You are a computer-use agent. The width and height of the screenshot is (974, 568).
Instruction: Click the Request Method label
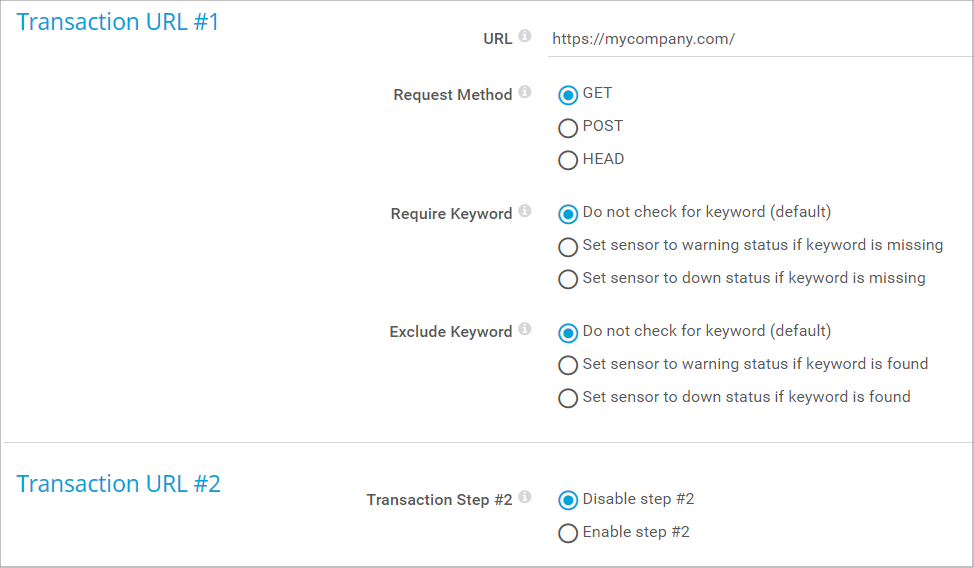452,95
